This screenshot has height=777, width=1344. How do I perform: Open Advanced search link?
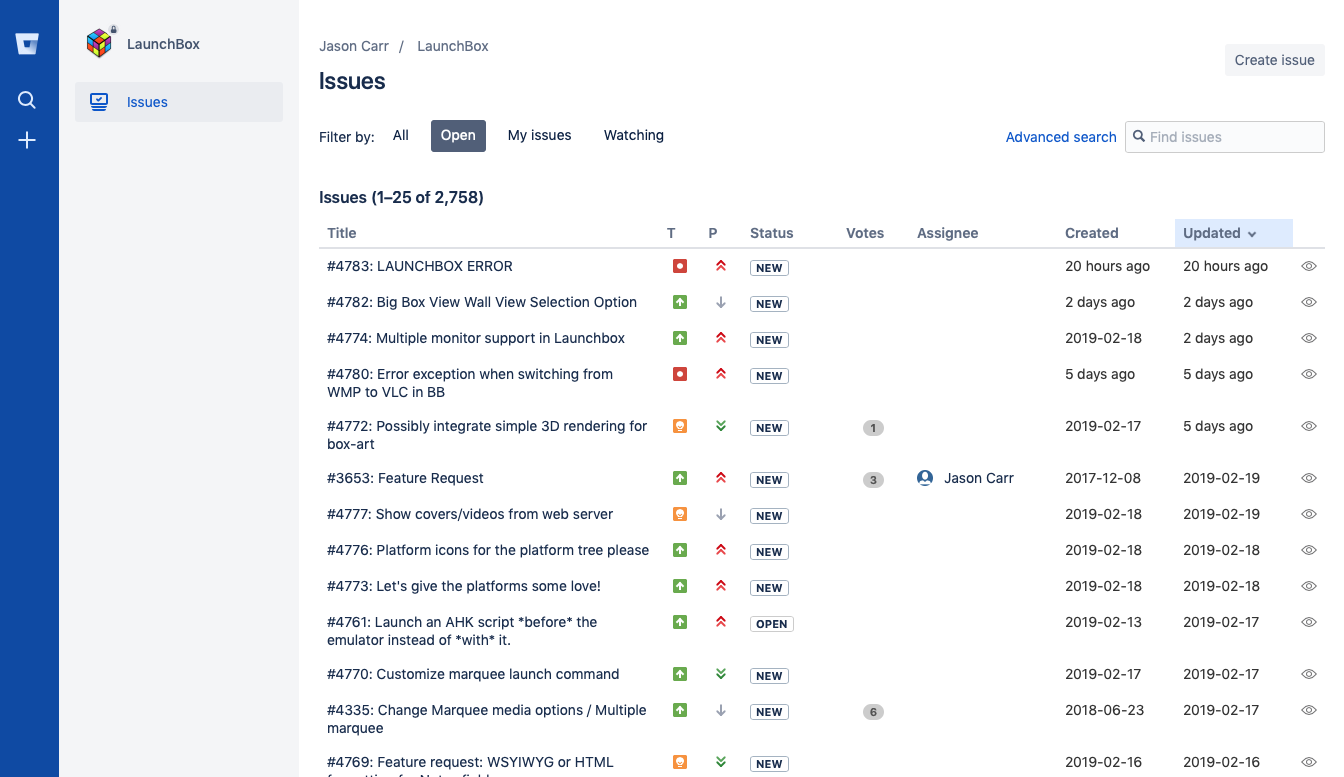1061,137
